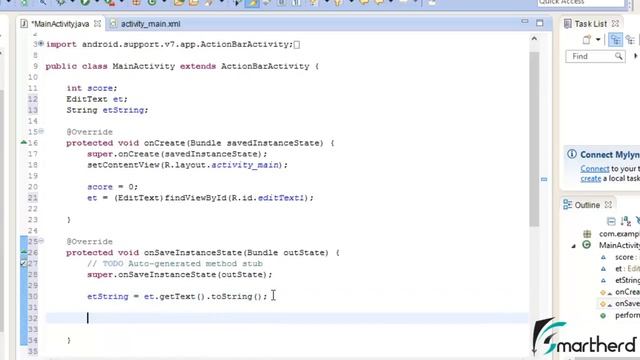Expand the folded import statements on line 3
Screen dimensions: 640x360
point(41,44)
